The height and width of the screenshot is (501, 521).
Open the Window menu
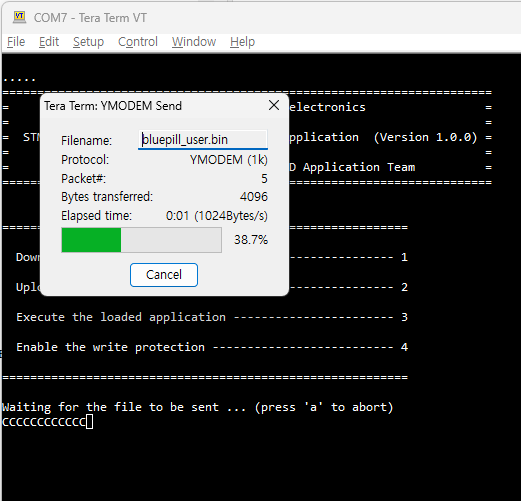tap(194, 42)
